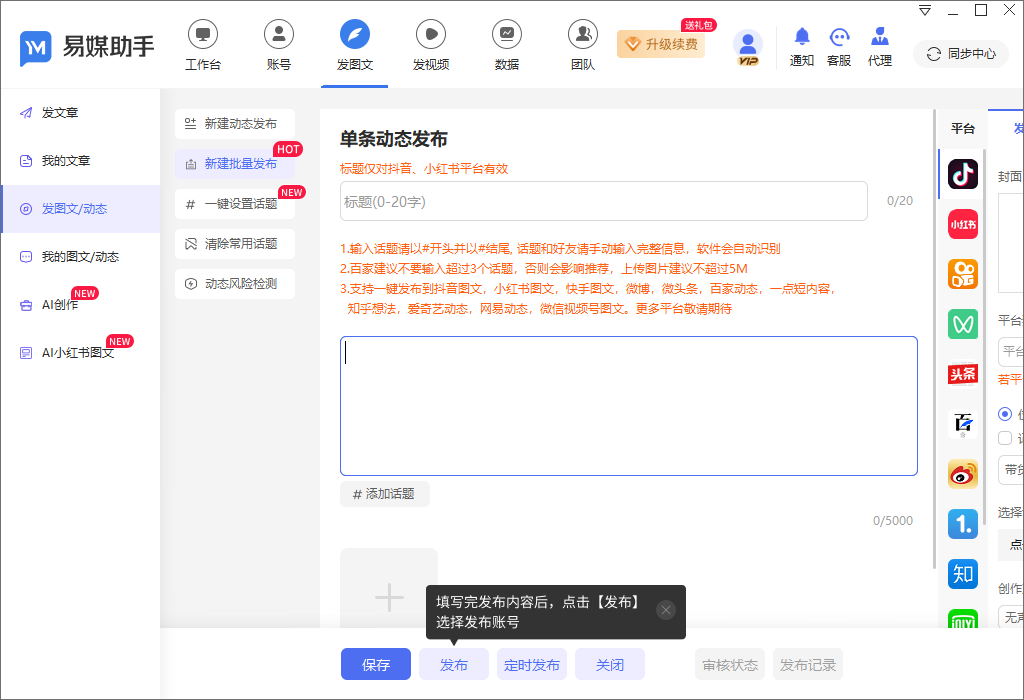Open AI小红书图文 in sidebar
1024x700 pixels.
click(x=80, y=353)
